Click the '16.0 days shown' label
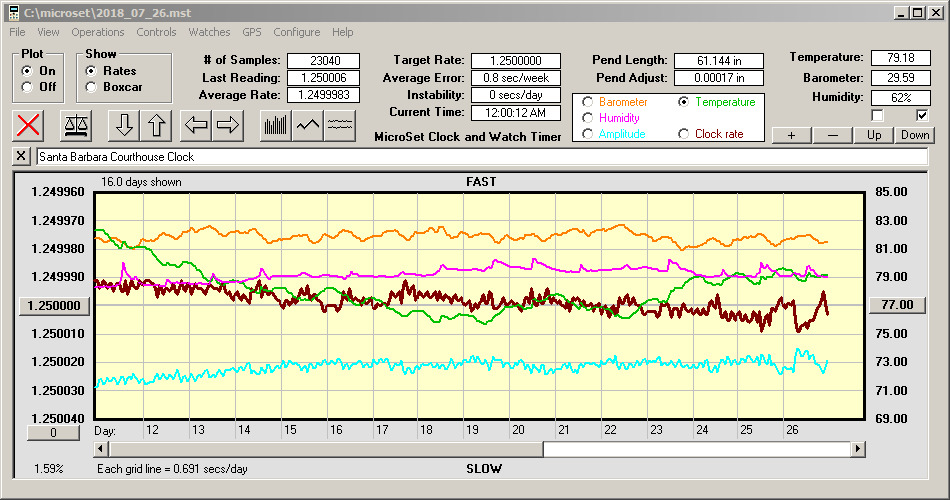This screenshot has height=500, width=950. (x=141, y=182)
